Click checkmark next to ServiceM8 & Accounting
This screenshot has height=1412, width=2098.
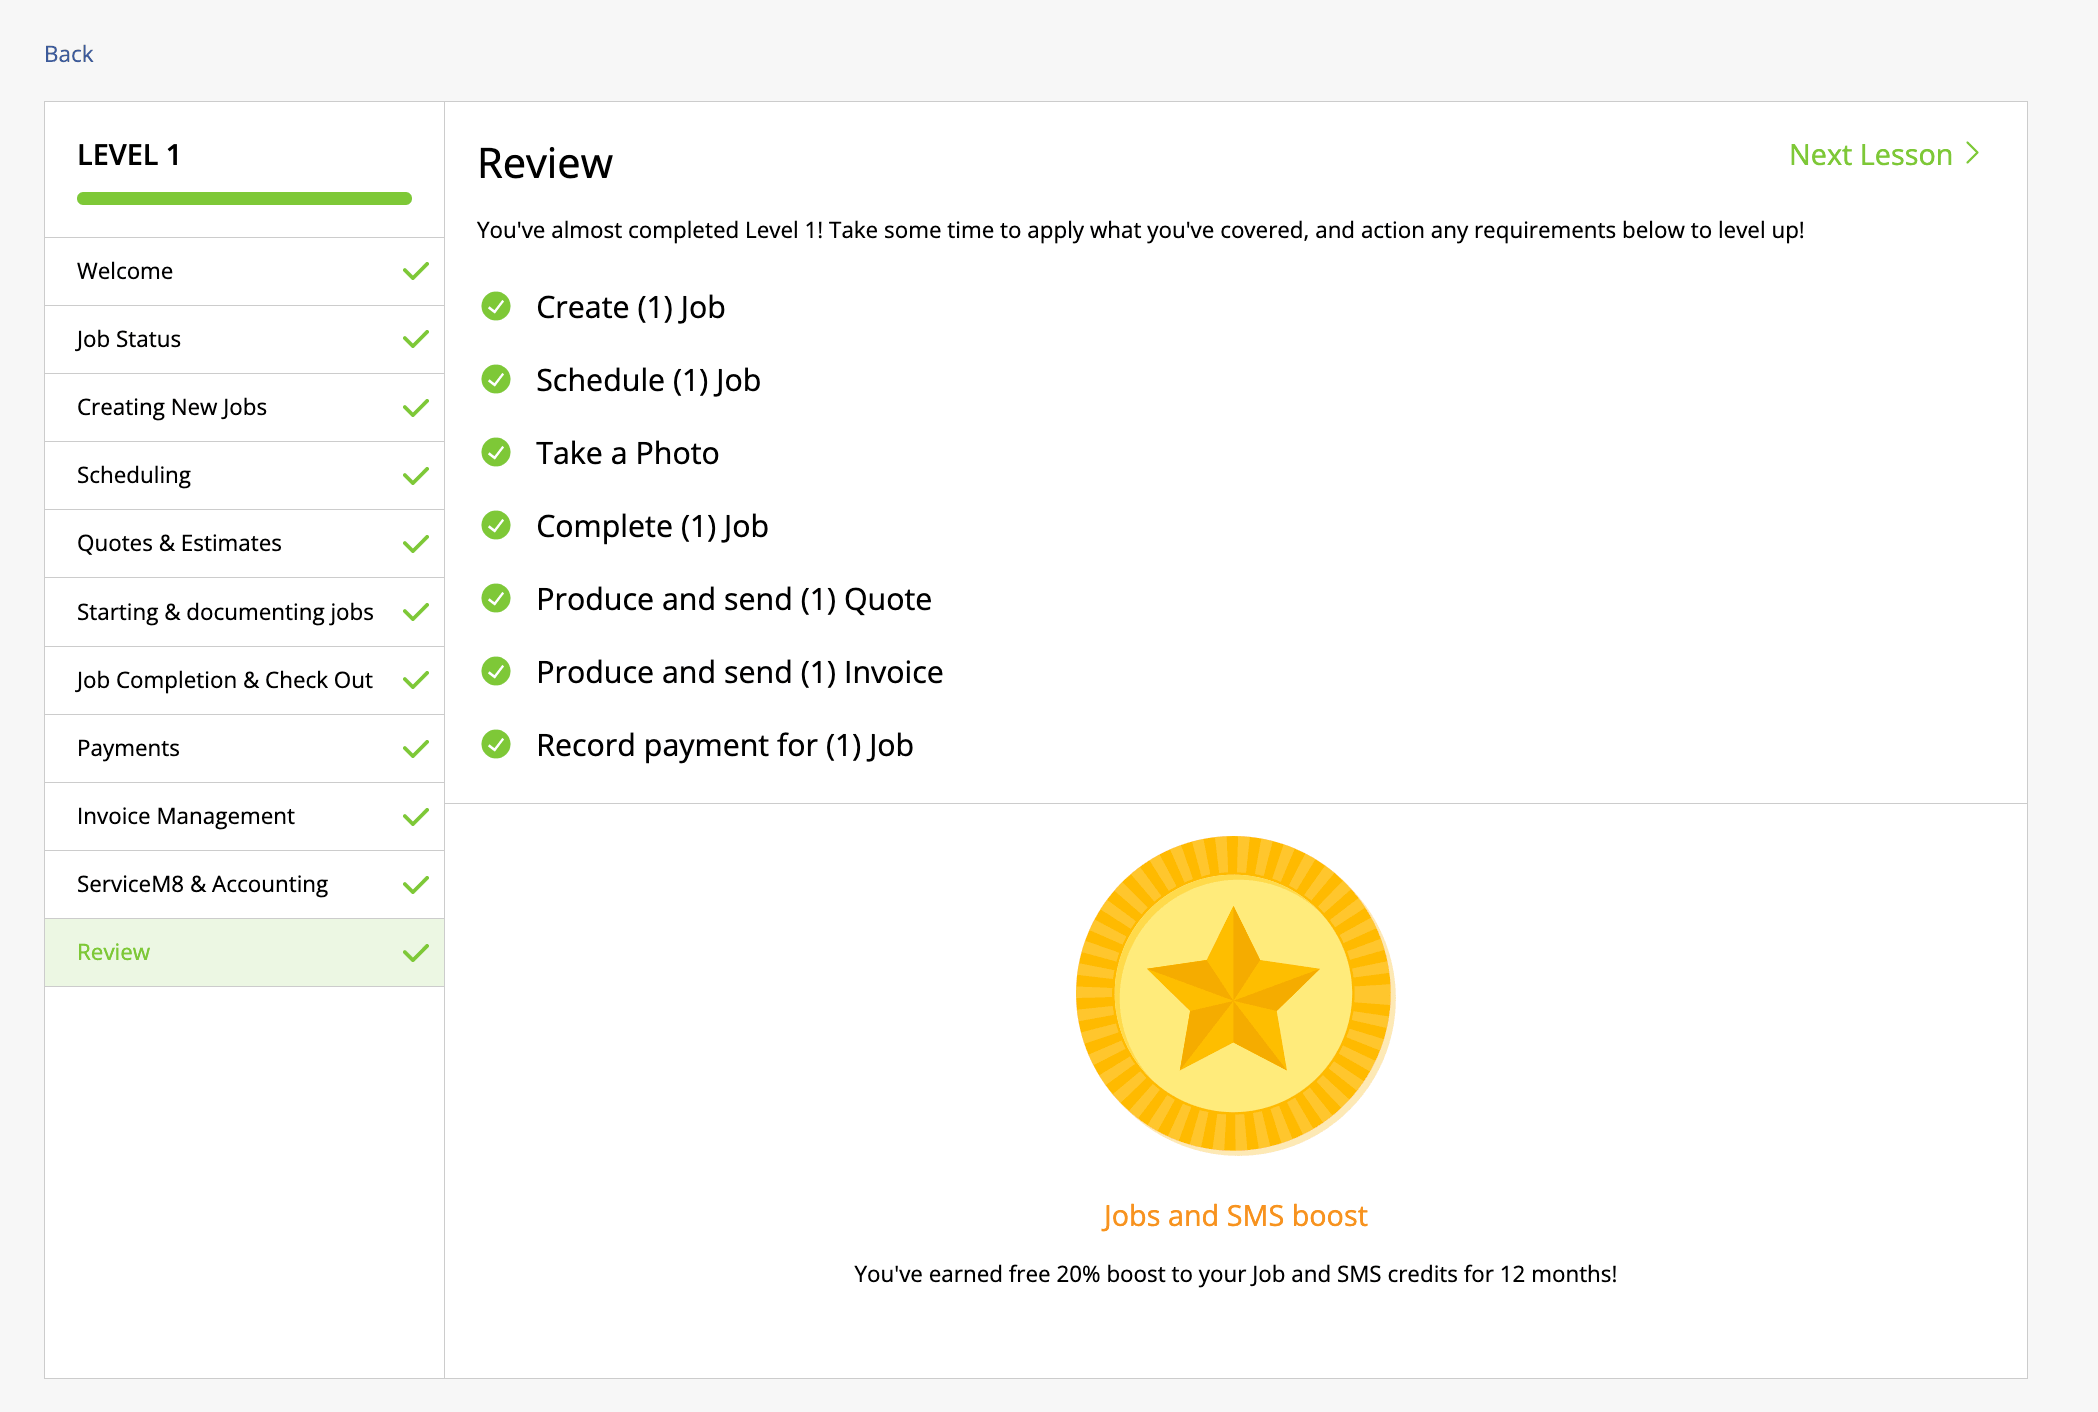coord(415,885)
